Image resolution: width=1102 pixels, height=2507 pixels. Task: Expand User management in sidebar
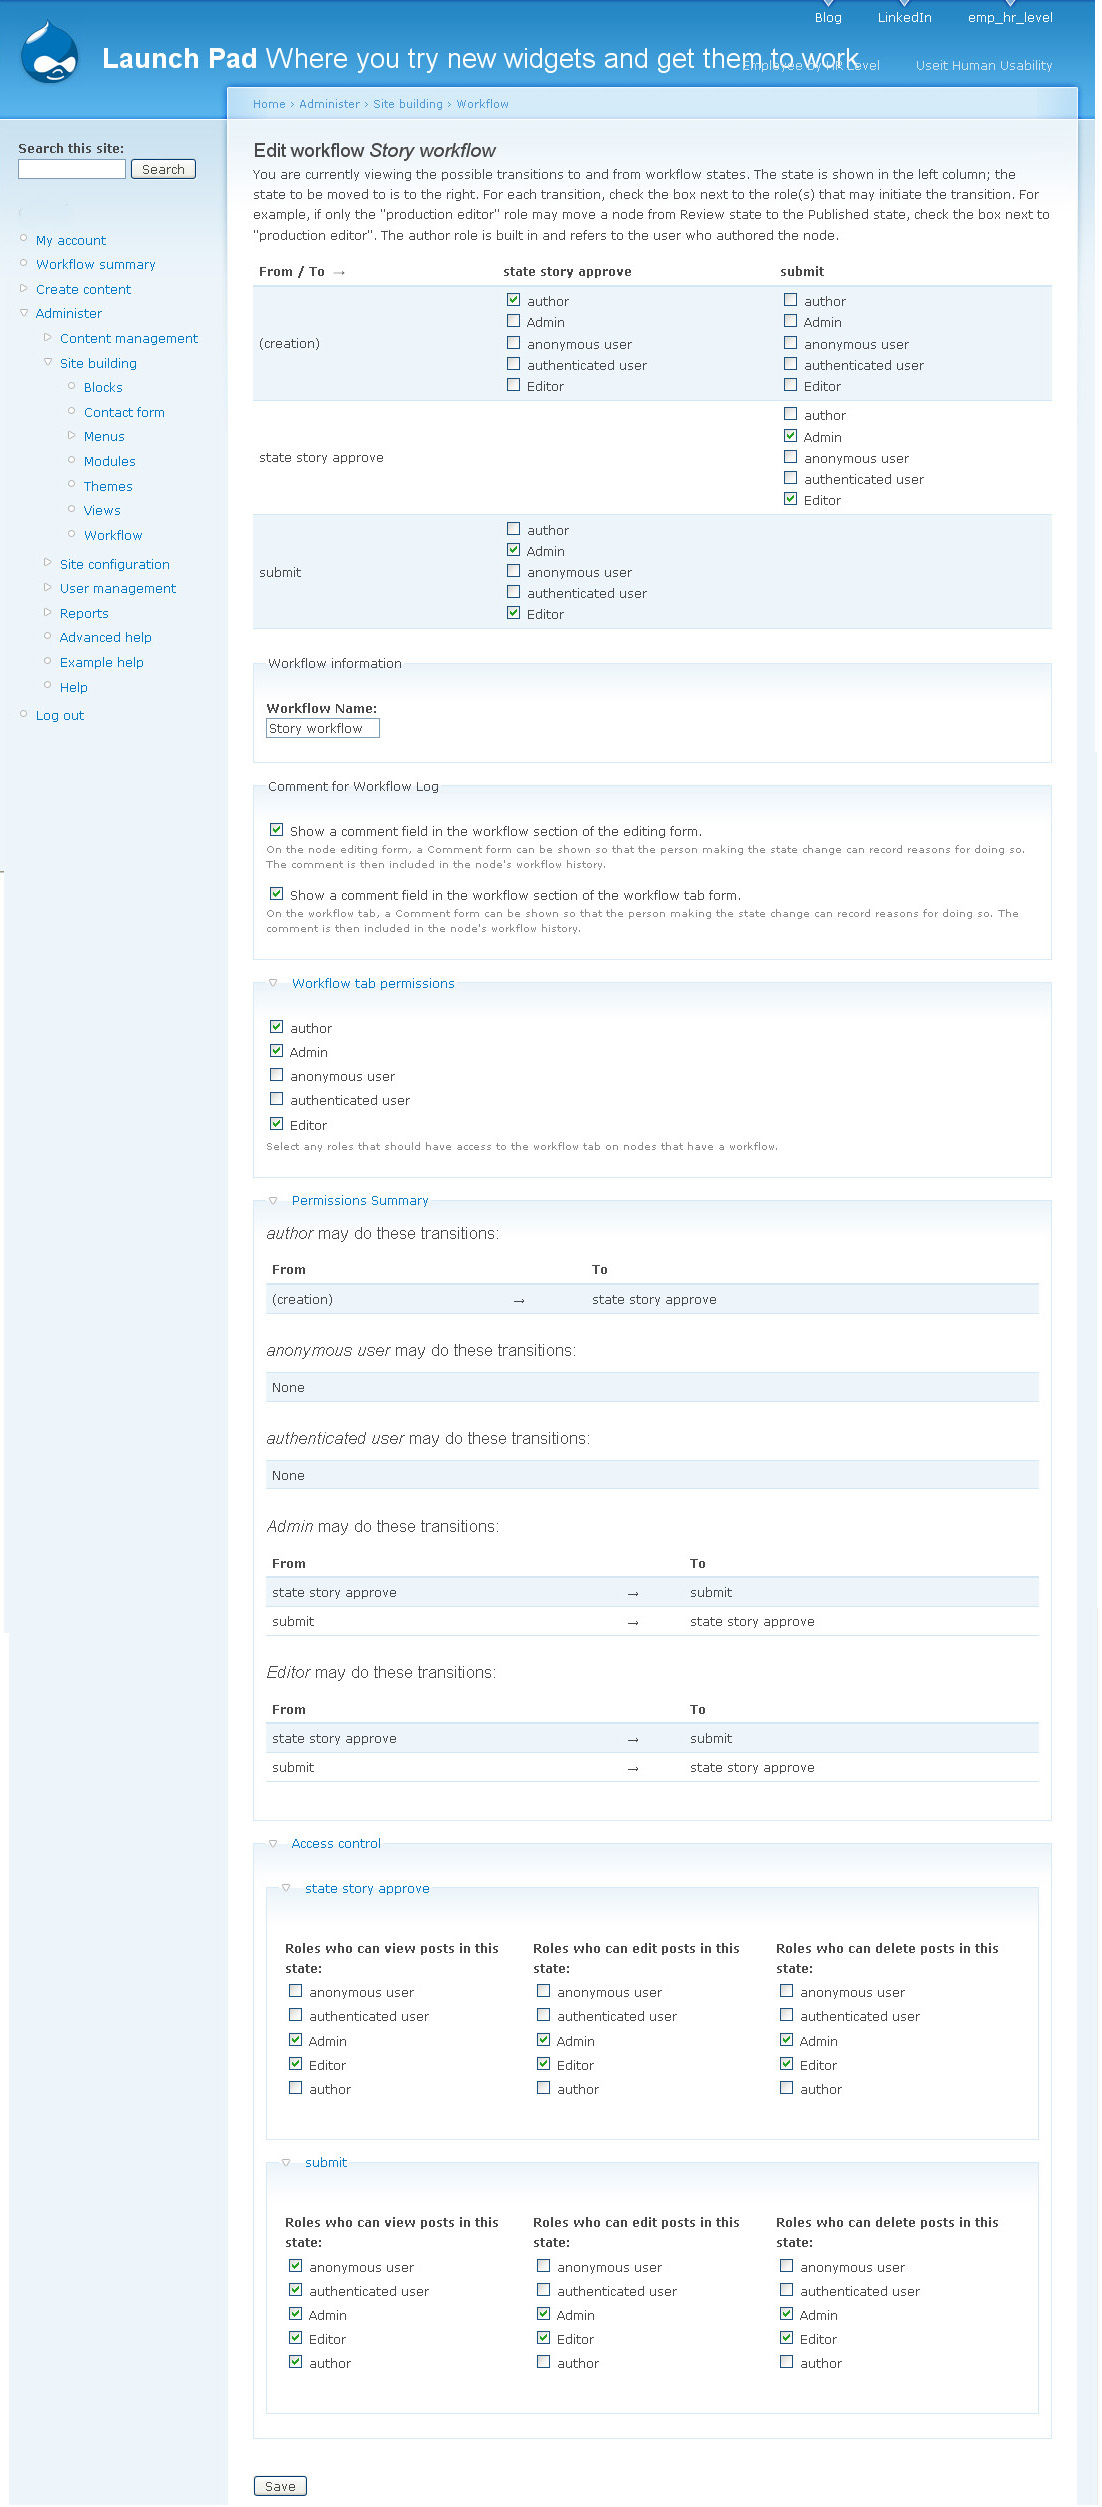[47, 587]
